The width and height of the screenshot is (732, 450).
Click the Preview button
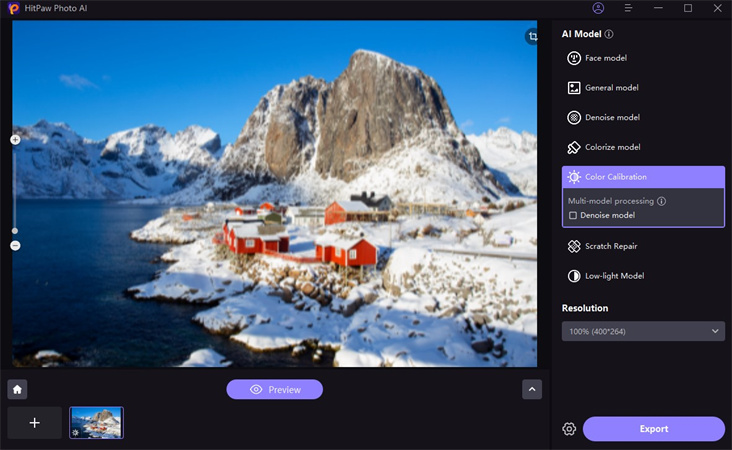click(274, 389)
